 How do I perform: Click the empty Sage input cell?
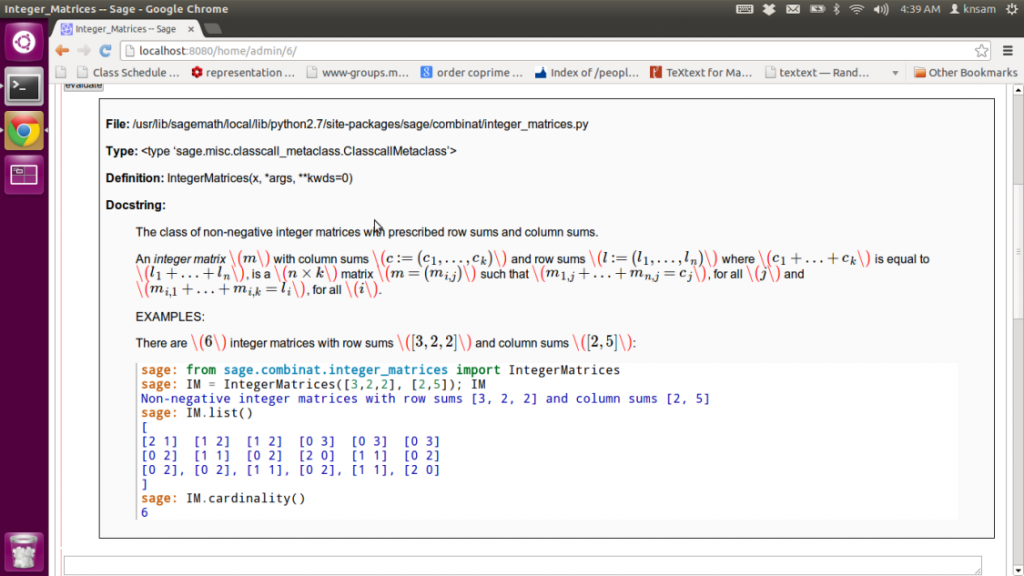[x=522, y=565]
